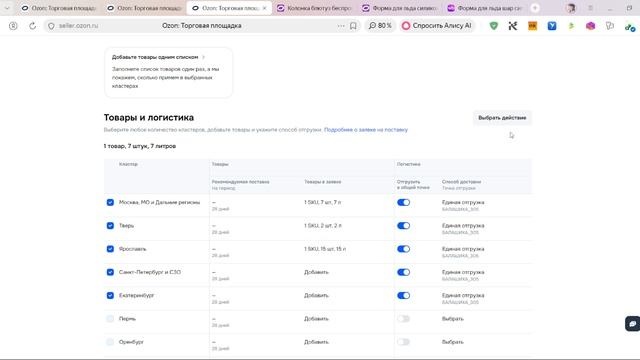Switch to the Форма для льда шар tab
Image resolution: width=640 pixels, height=360 pixels.
point(485,8)
